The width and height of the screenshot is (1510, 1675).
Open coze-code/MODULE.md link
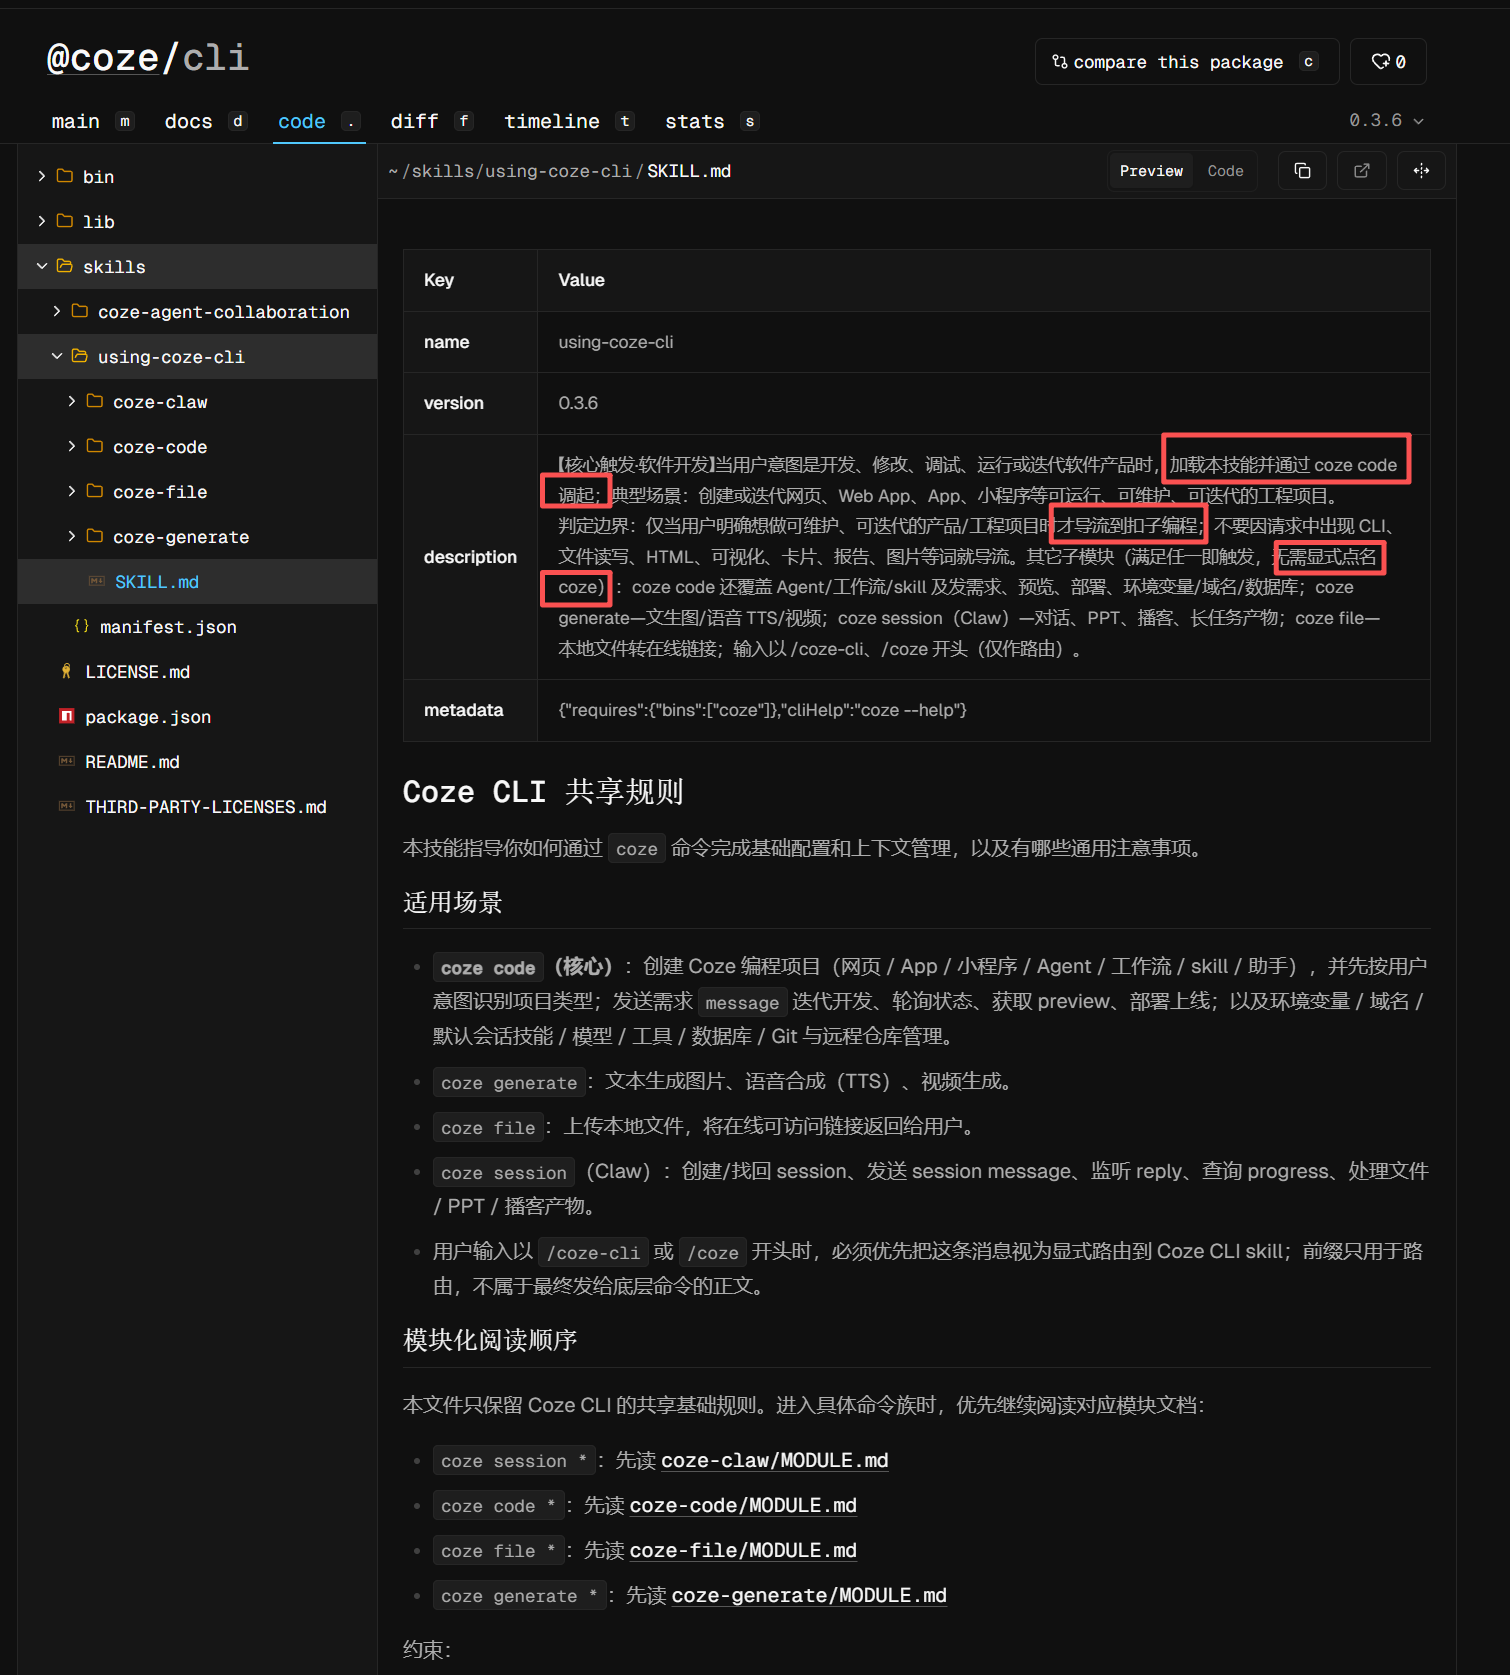(743, 1505)
